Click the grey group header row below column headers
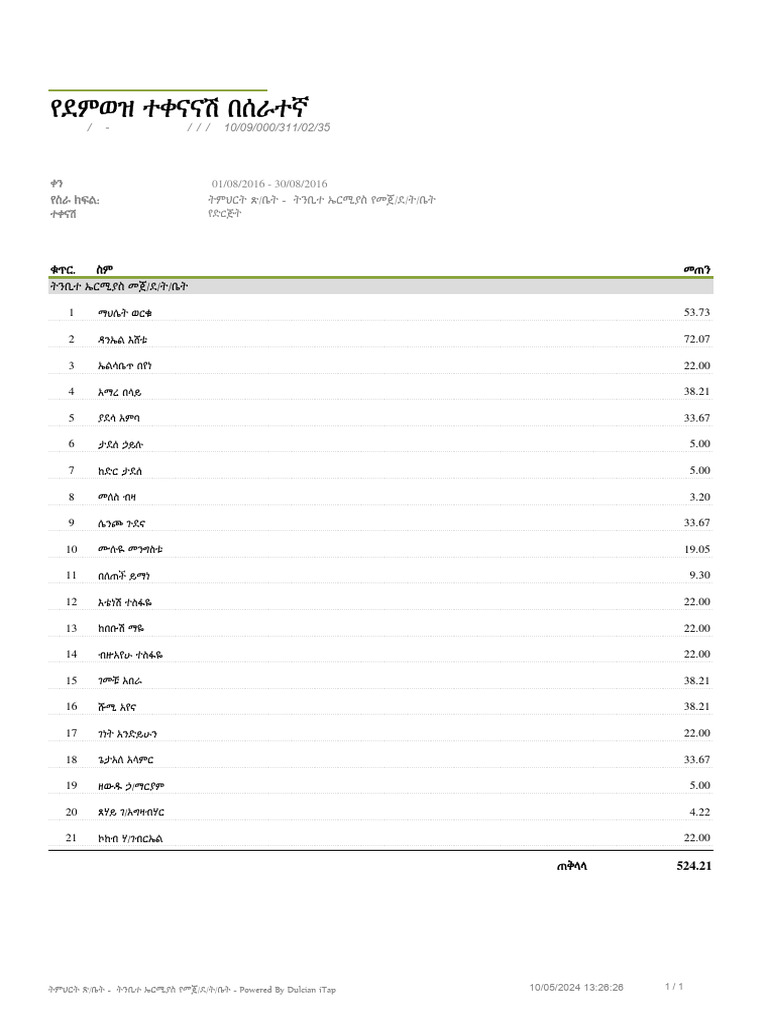The width and height of the screenshot is (768, 1024). coord(383,287)
